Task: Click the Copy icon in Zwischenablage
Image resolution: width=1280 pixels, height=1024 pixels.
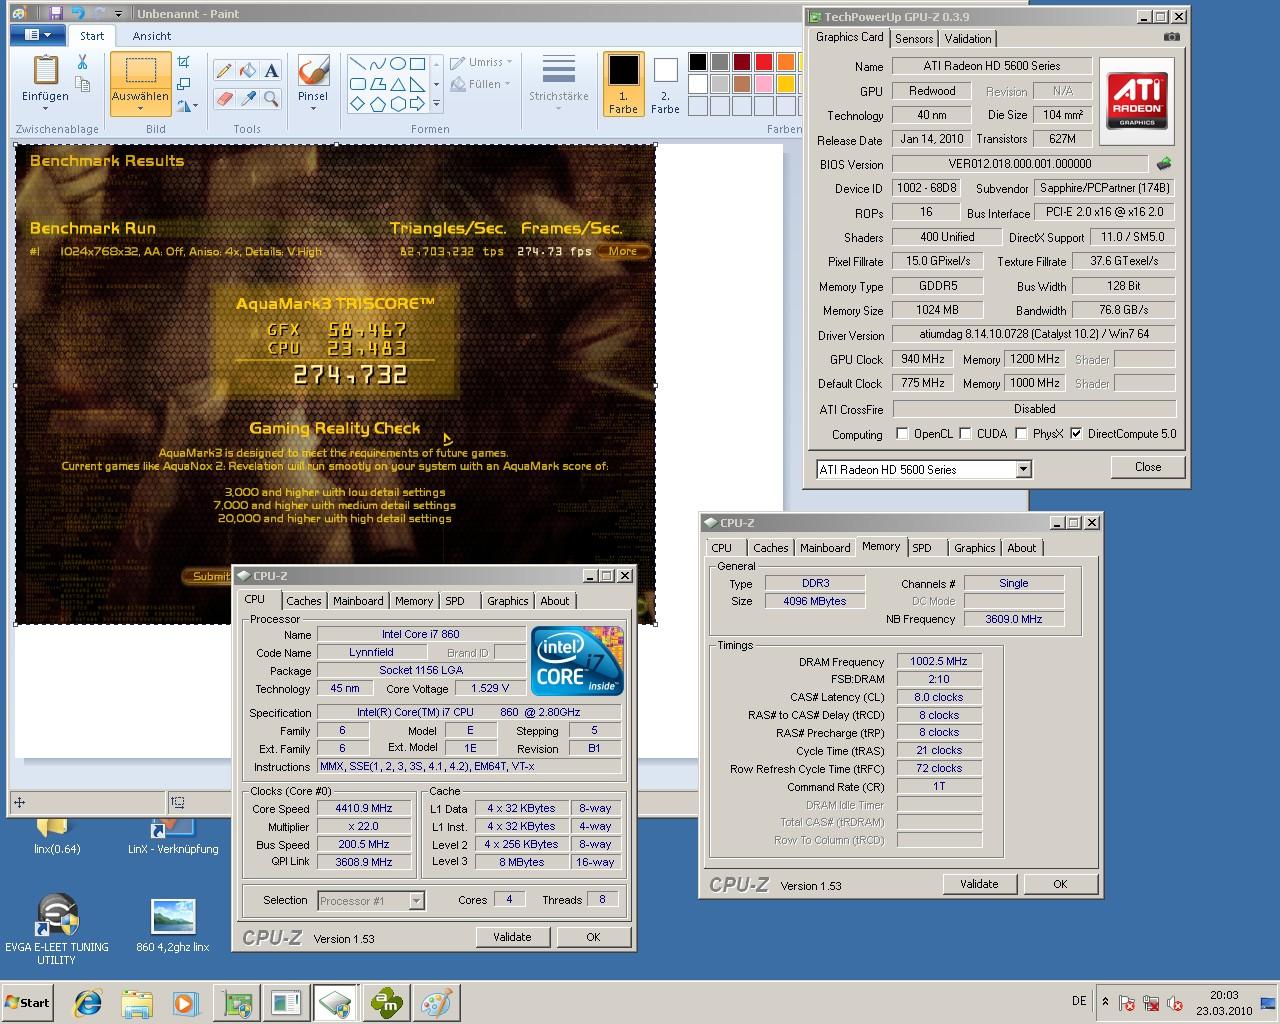Action: [83, 85]
